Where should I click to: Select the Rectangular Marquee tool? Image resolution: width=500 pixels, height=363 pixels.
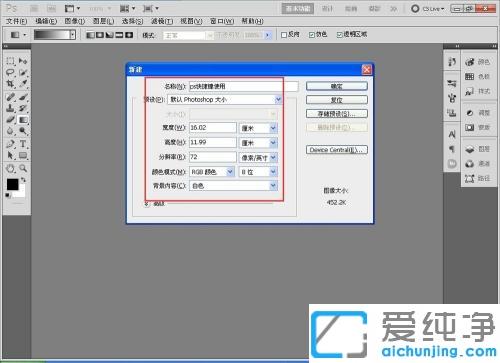coord(10,61)
